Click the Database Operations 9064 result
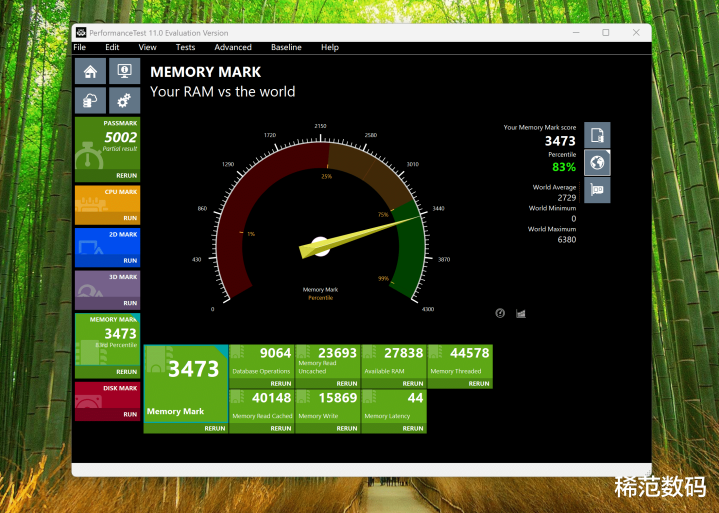This screenshot has height=513, width=719. [262, 361]
